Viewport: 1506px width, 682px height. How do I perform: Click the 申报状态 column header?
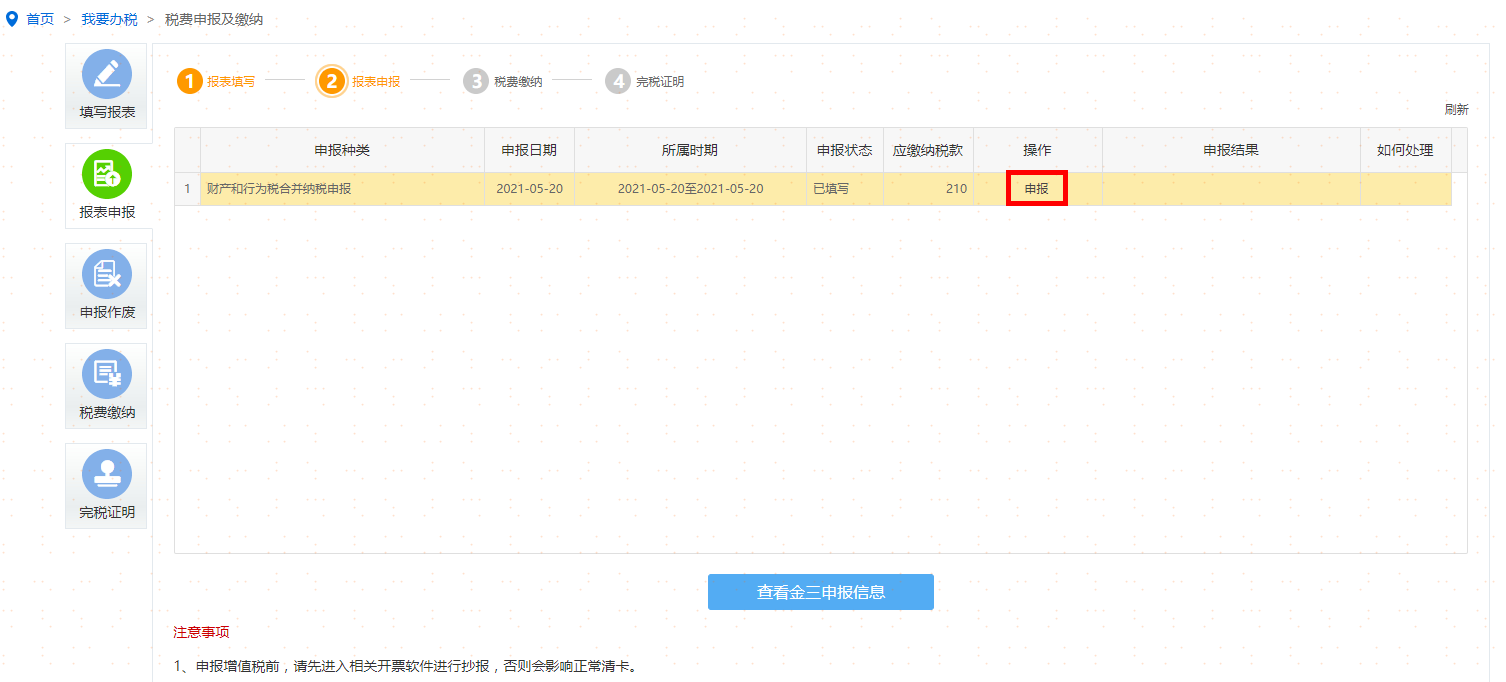coord(845,150)
